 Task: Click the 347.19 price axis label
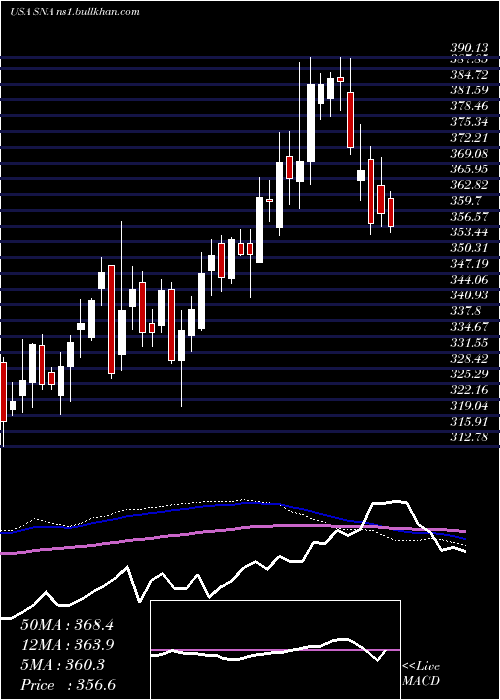[x=468, y=264]
